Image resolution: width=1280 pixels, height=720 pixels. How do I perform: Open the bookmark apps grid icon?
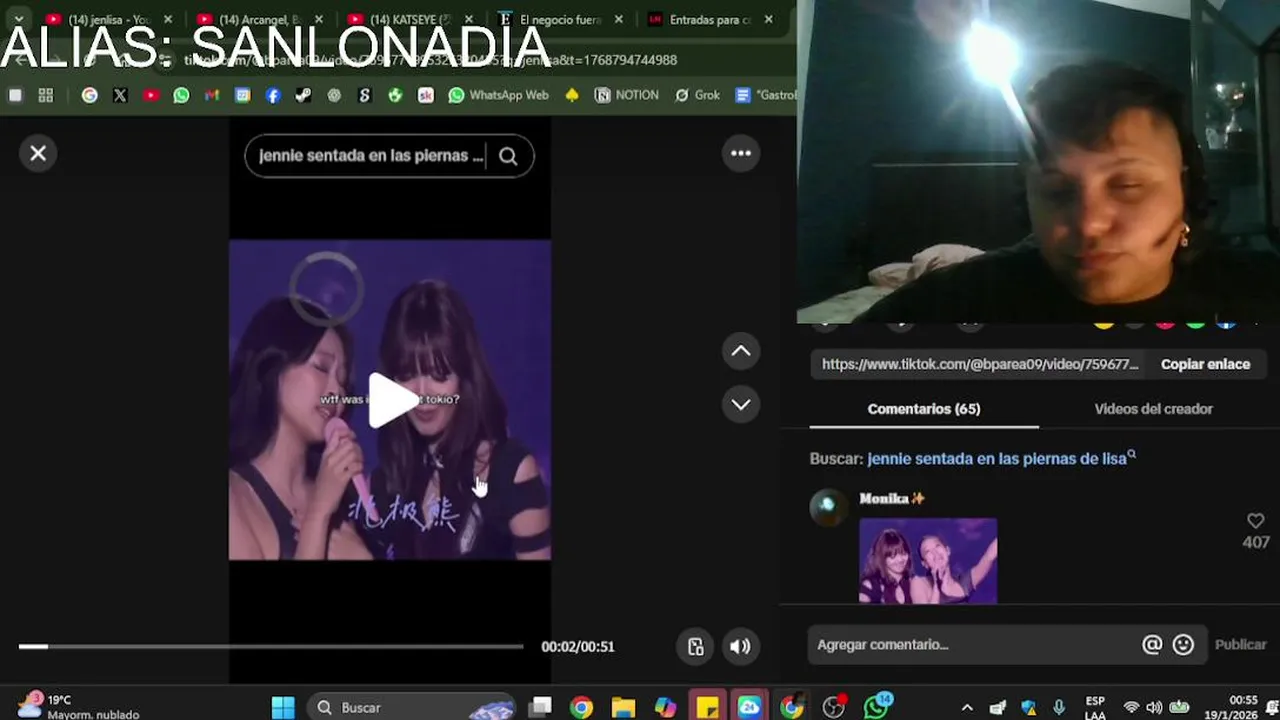(x=45, y=95)
